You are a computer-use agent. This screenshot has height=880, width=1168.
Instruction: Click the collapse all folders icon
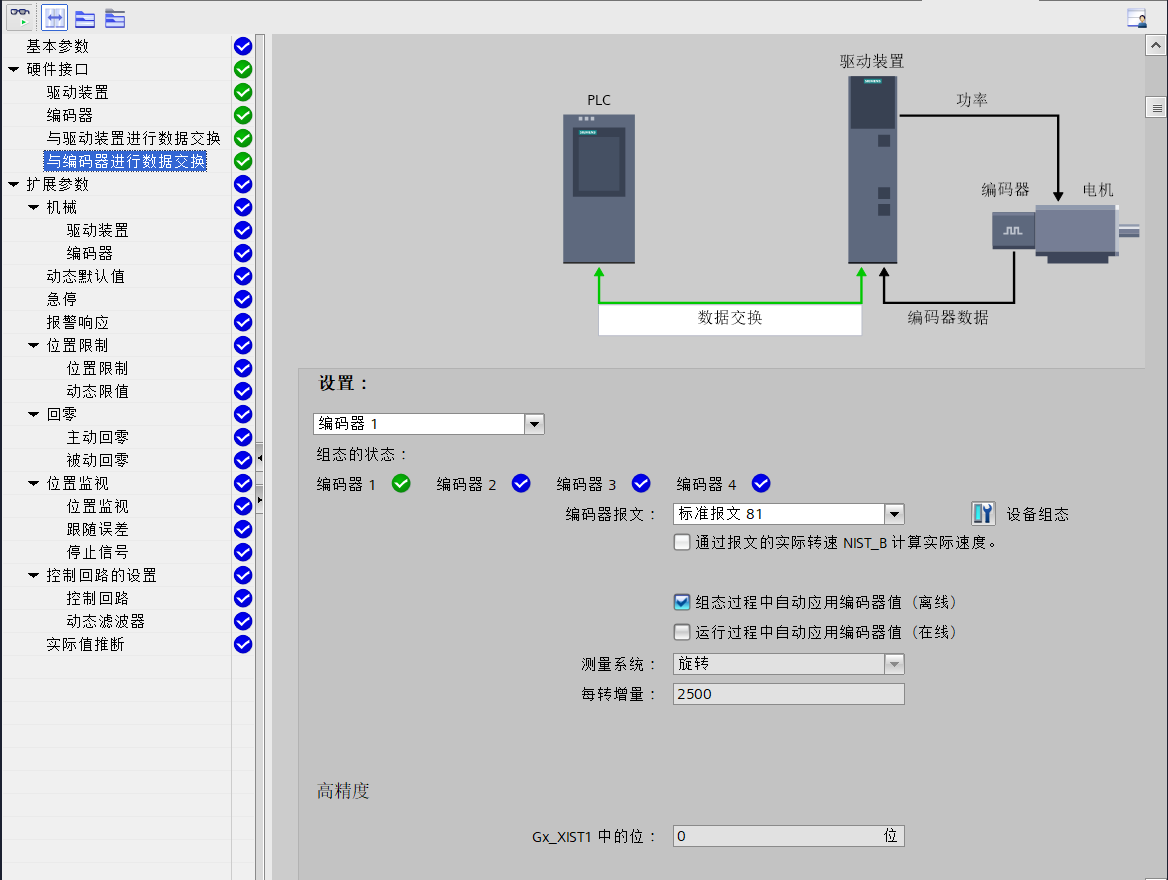click(x=113, y=17)
